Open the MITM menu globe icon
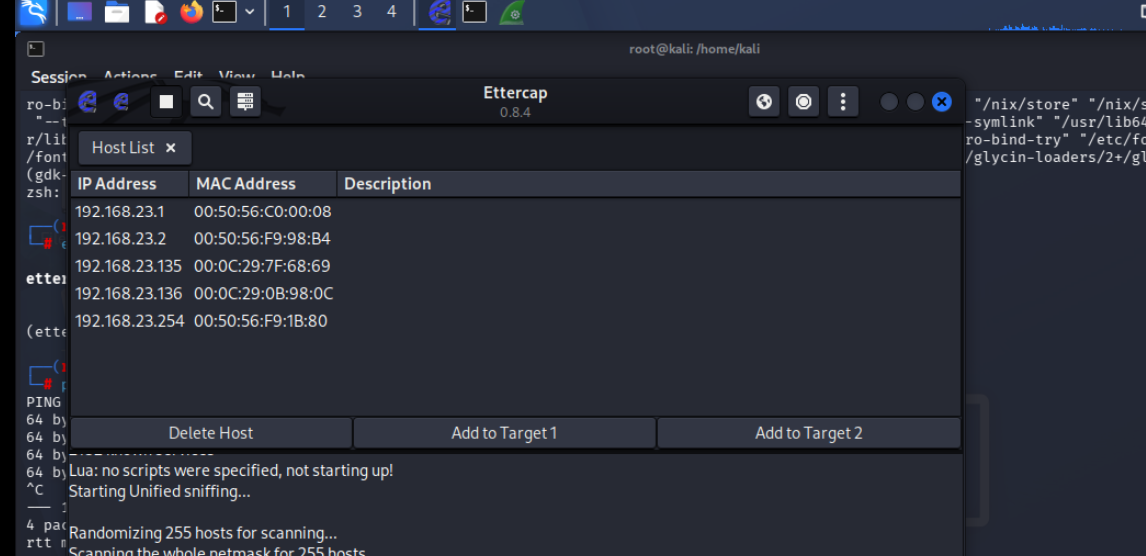1146x556 pixels. click(764, 102)
